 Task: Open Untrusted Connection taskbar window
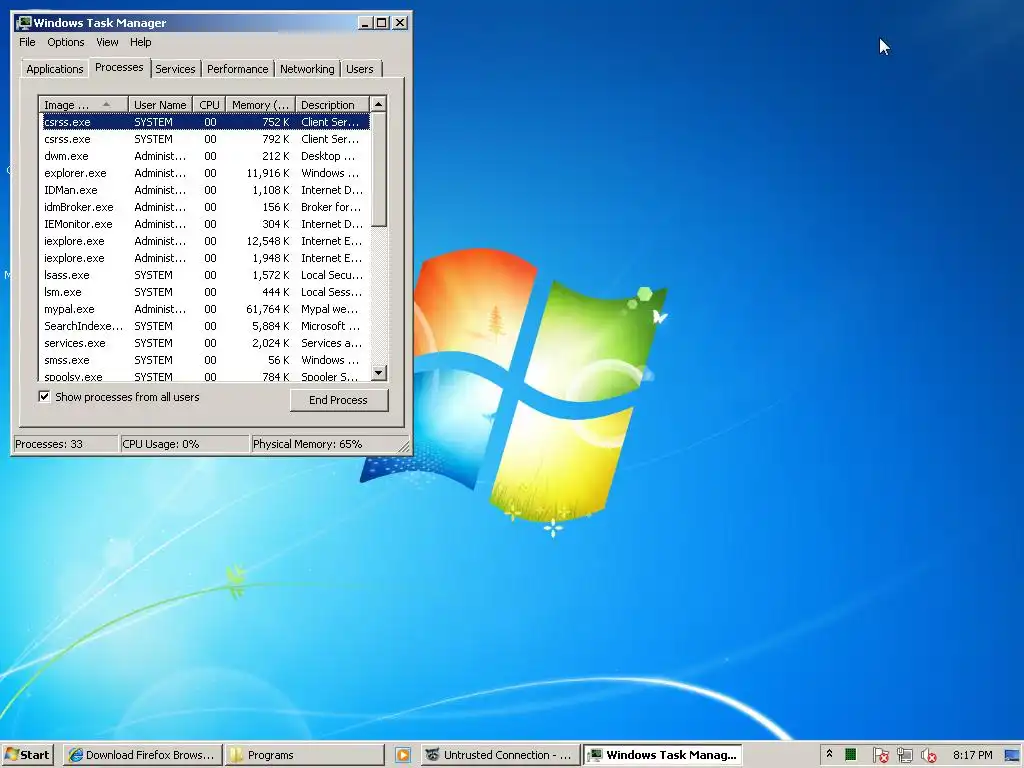(500, 755)
